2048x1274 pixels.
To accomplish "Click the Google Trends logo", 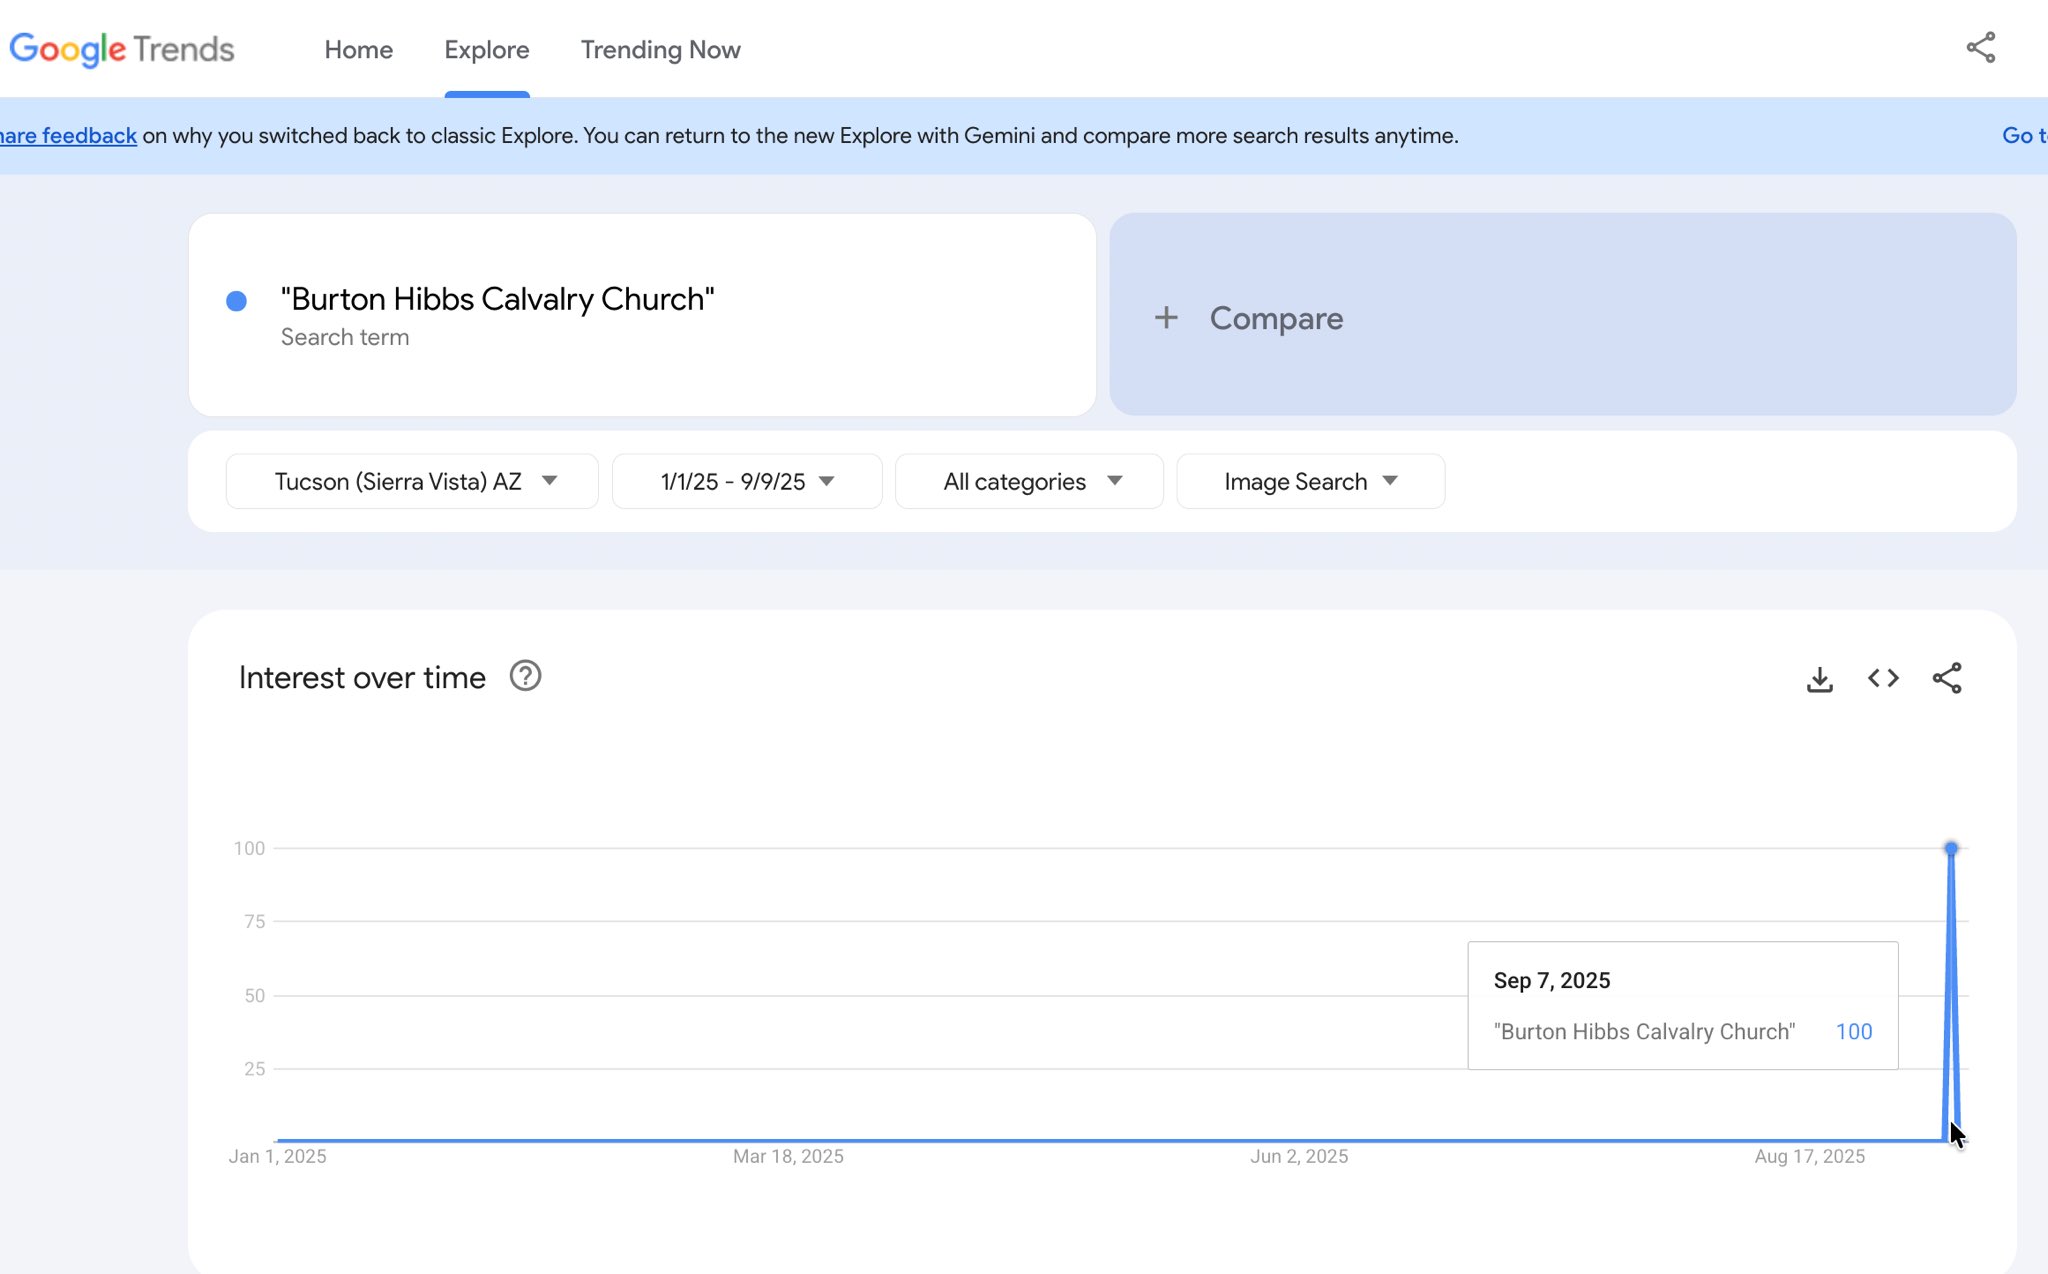I will pos(122,49).
